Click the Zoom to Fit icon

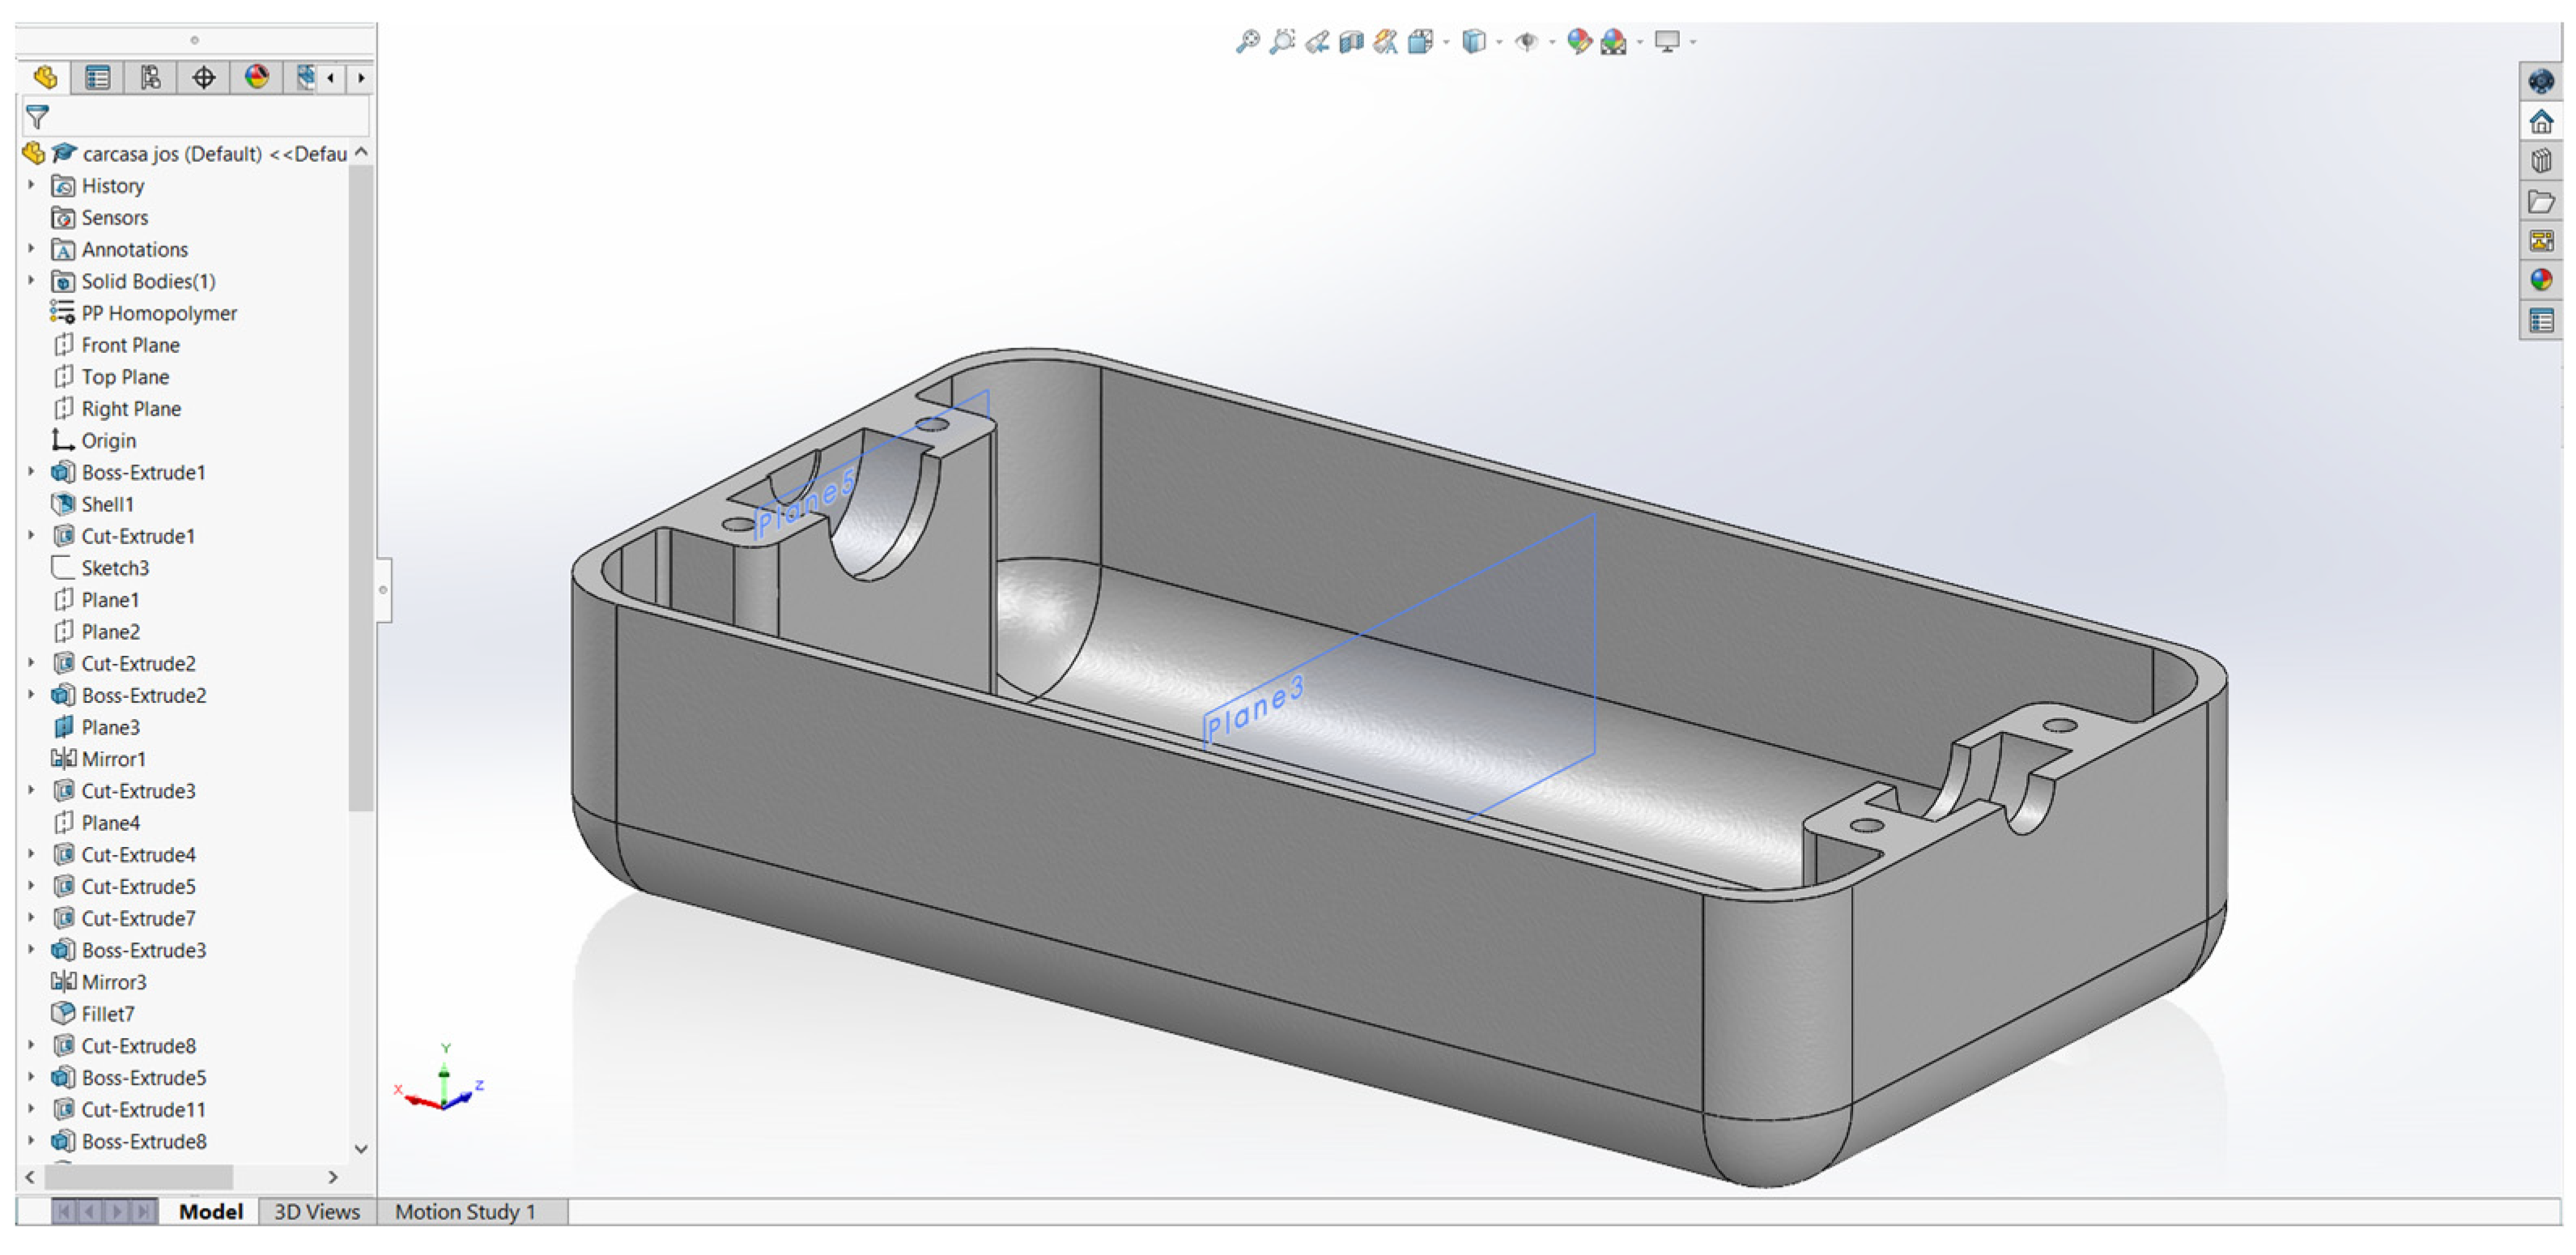1247,42
